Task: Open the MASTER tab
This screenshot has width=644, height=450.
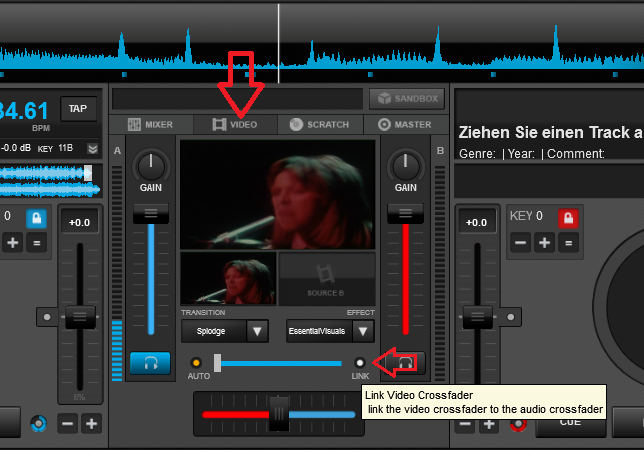Action: tap(405, 124)
